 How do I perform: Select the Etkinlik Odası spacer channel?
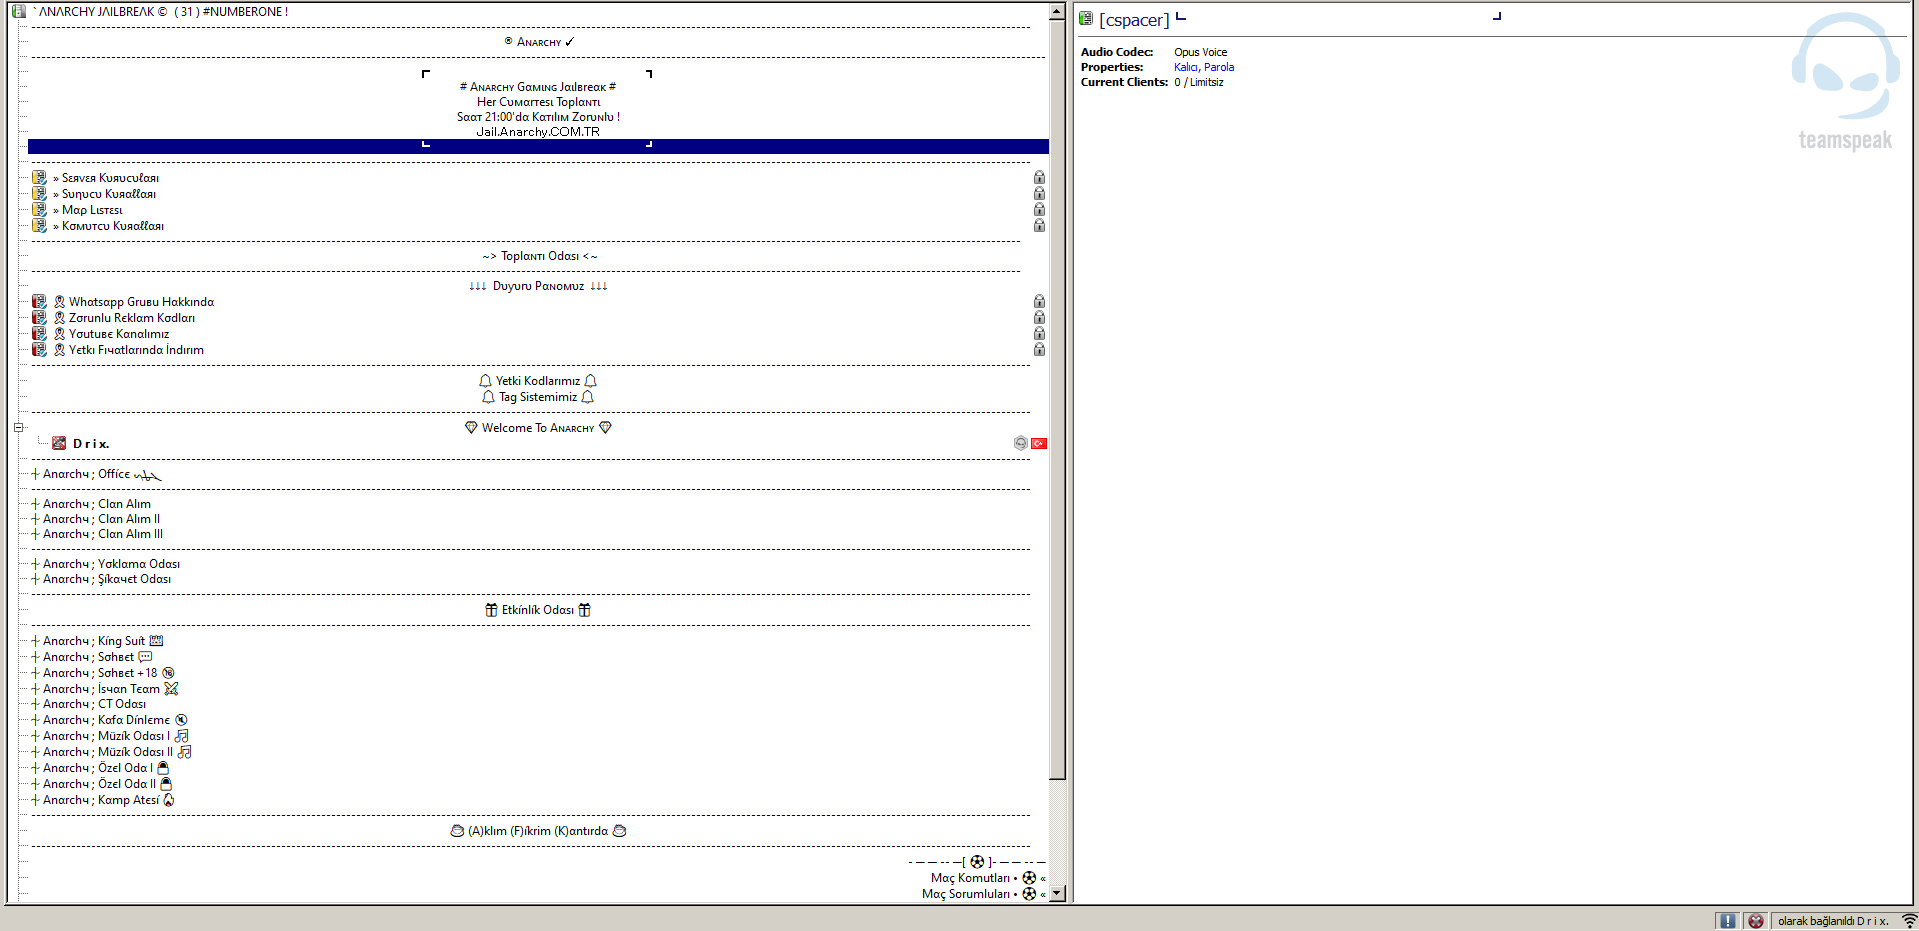coord(539,610)
